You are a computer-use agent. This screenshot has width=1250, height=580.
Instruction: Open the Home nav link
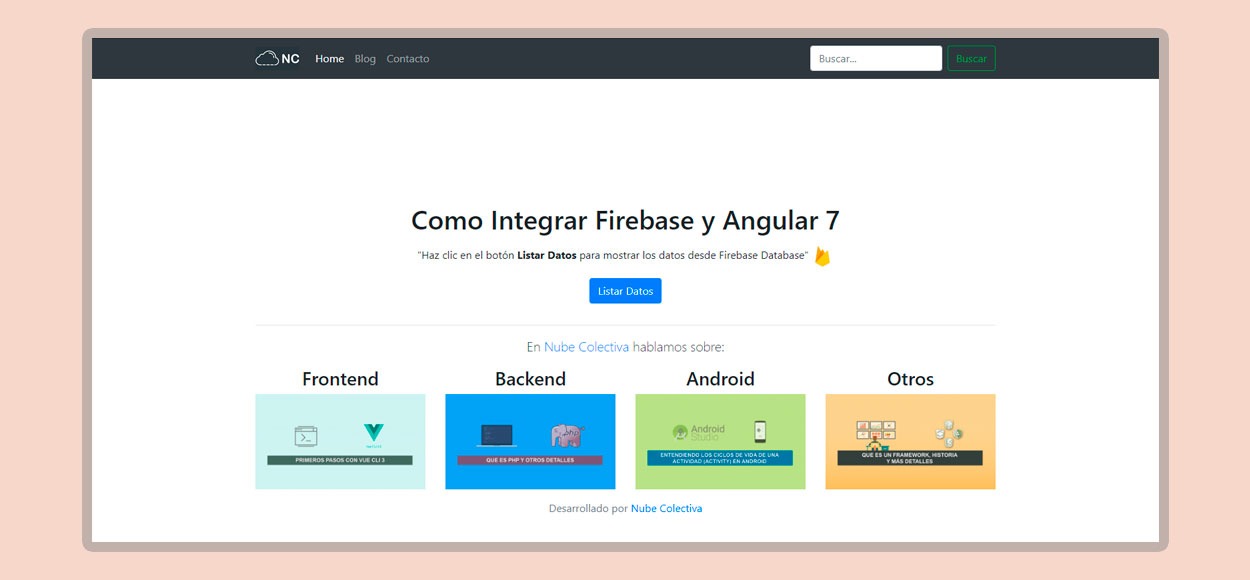coord(329,59)
